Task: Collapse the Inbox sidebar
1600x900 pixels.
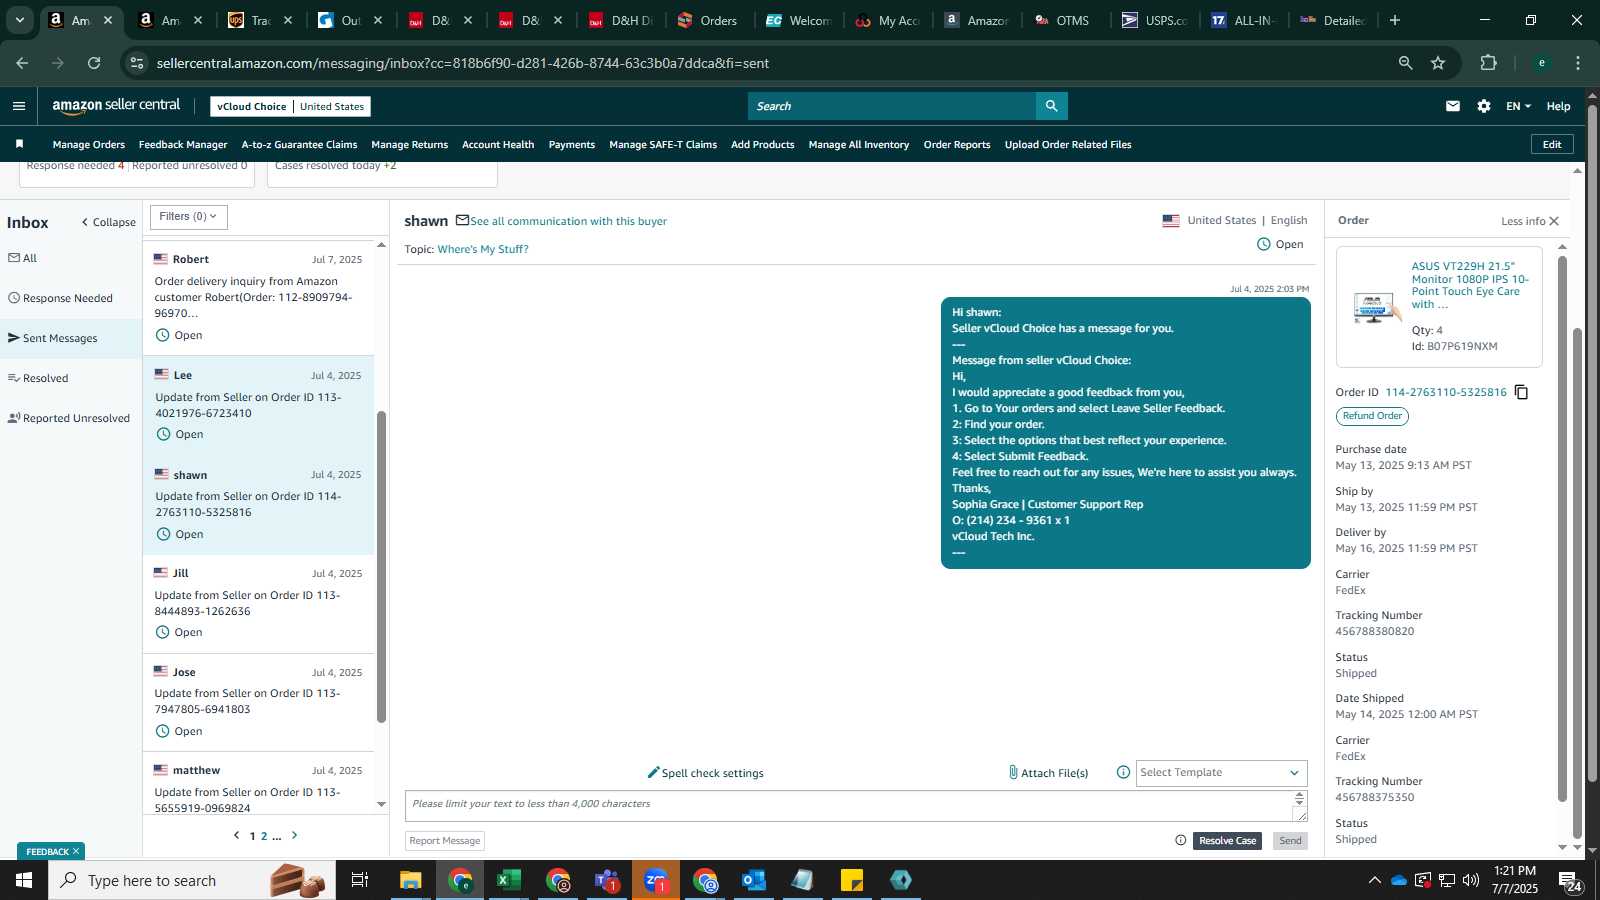Action: [x=109, y=222]
